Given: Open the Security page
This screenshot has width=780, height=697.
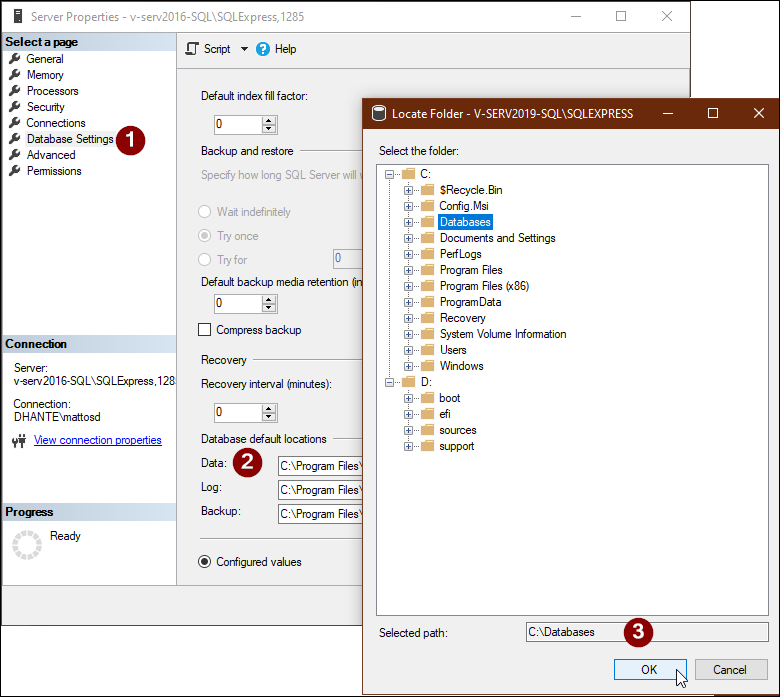Looking at the screenshot, I should (45, 107).
